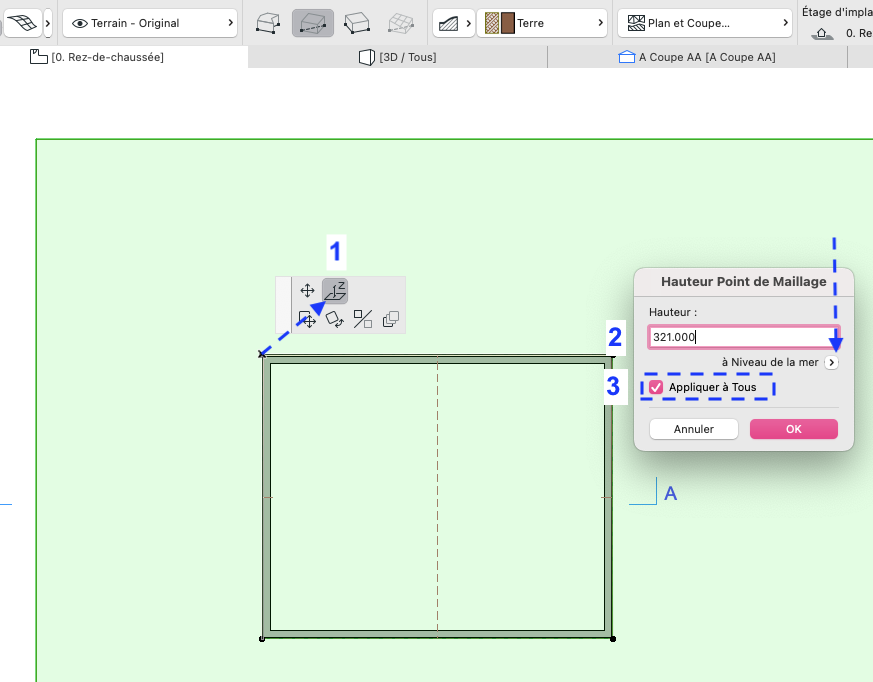The image size is (873, 682).
Task: Choose the first mesh construction method icon
Action: click(268, 23)
